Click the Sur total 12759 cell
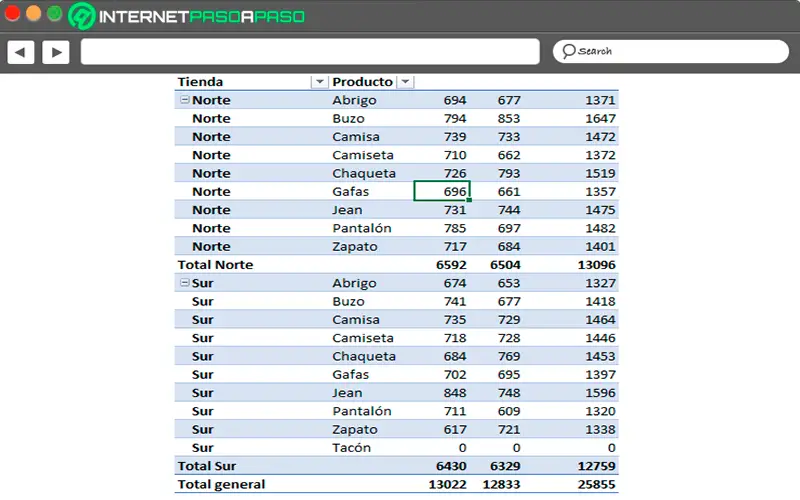Screen dimensions: 800x500 pyautogui.click(x=596, y=466)
